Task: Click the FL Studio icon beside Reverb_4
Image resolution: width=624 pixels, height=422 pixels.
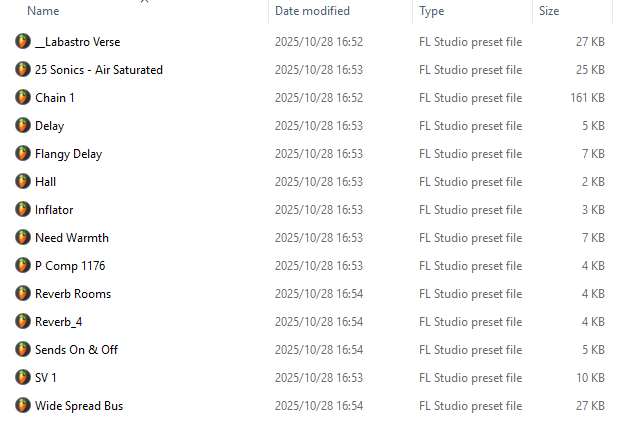Action: (x=23, y=321)
